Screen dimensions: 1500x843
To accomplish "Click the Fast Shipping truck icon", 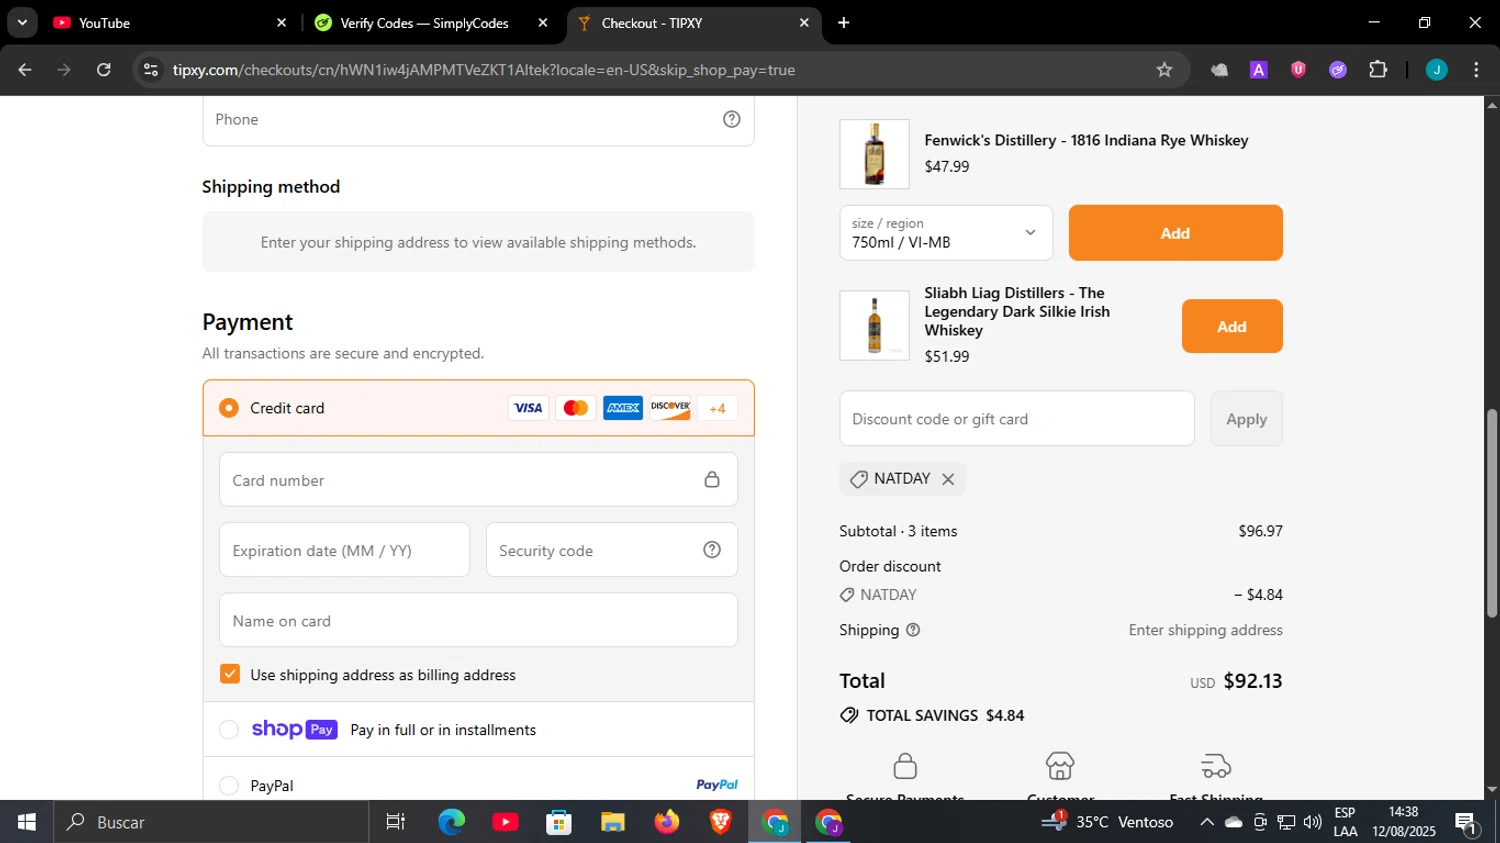I will coord(1216,766).
